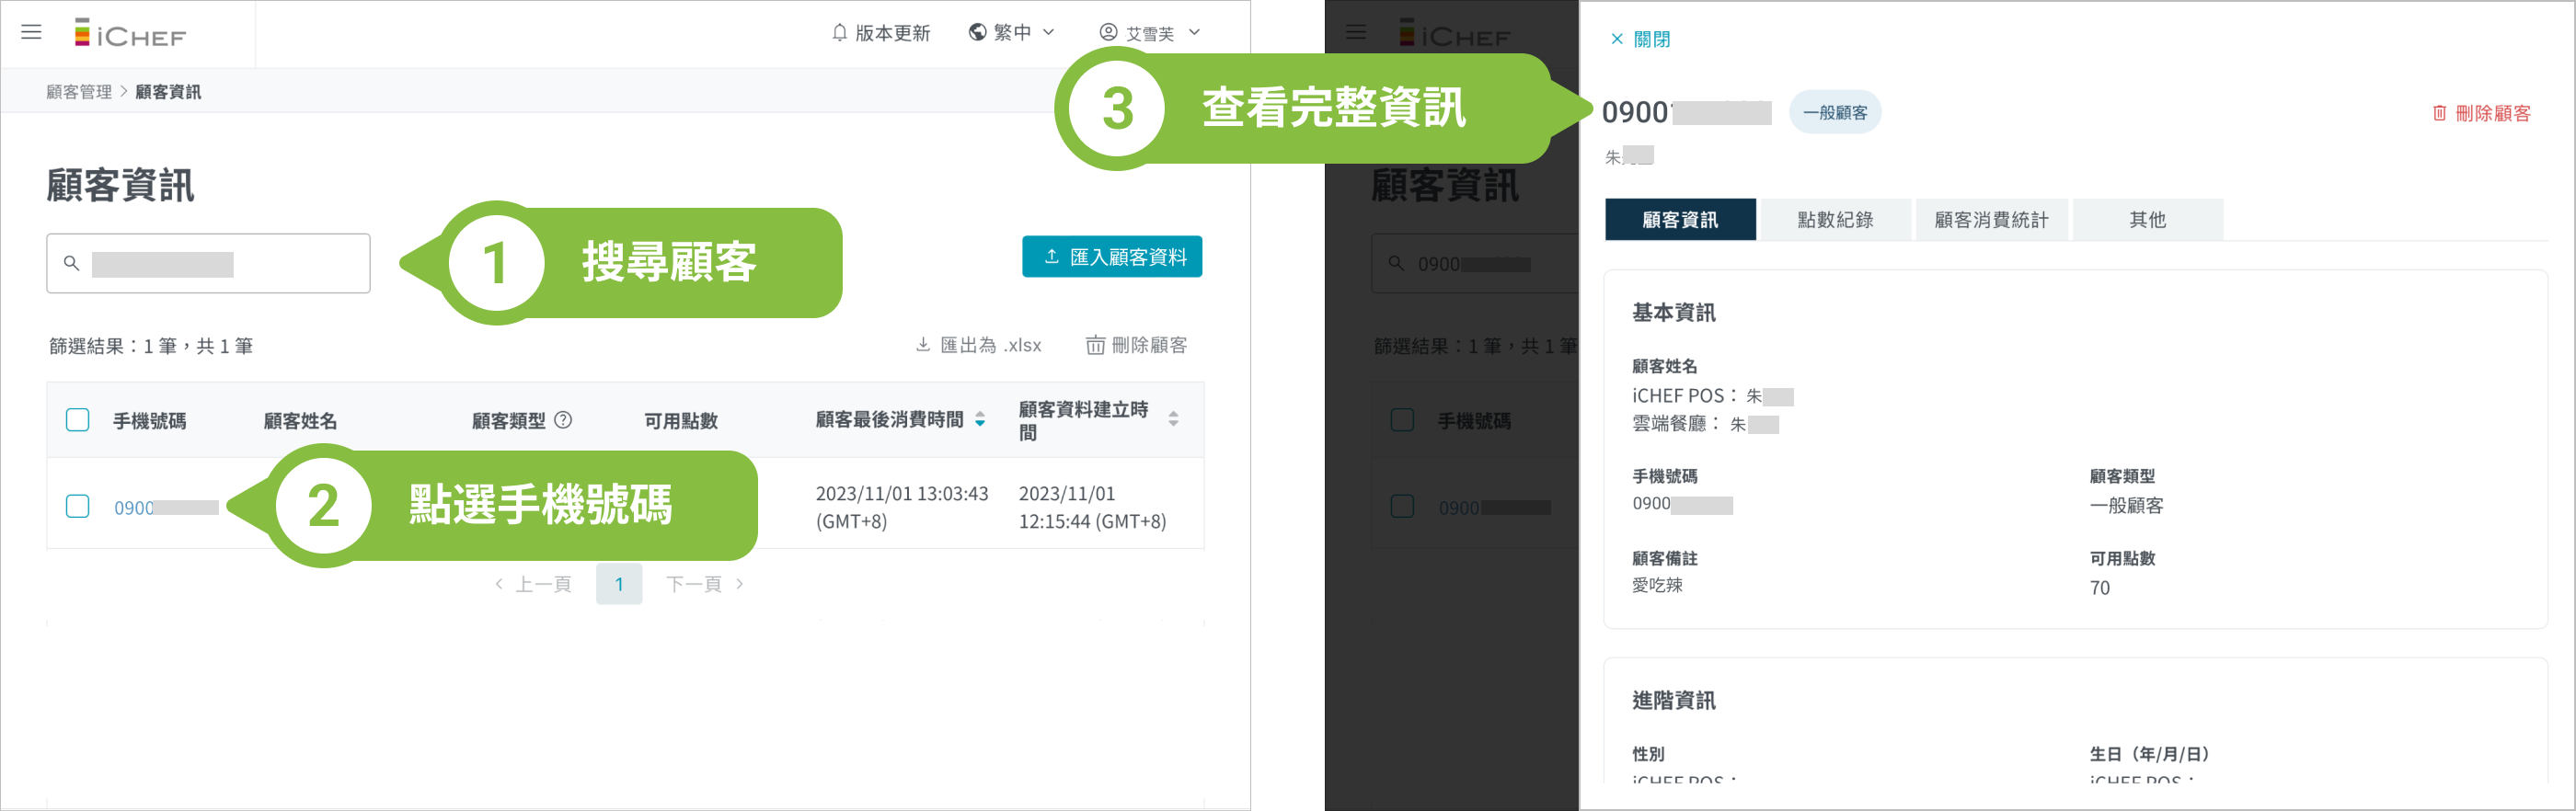Click the user account avatar icon
The width and height of the screenshot is (2576, 811).
(x=1108, y=33)
